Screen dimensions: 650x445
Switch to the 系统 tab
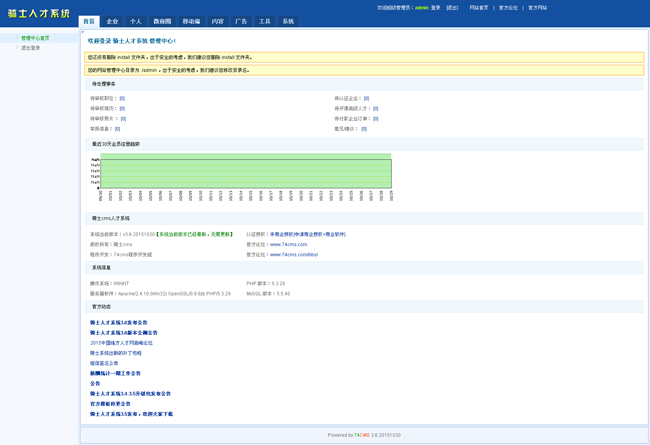pos(288,21)
